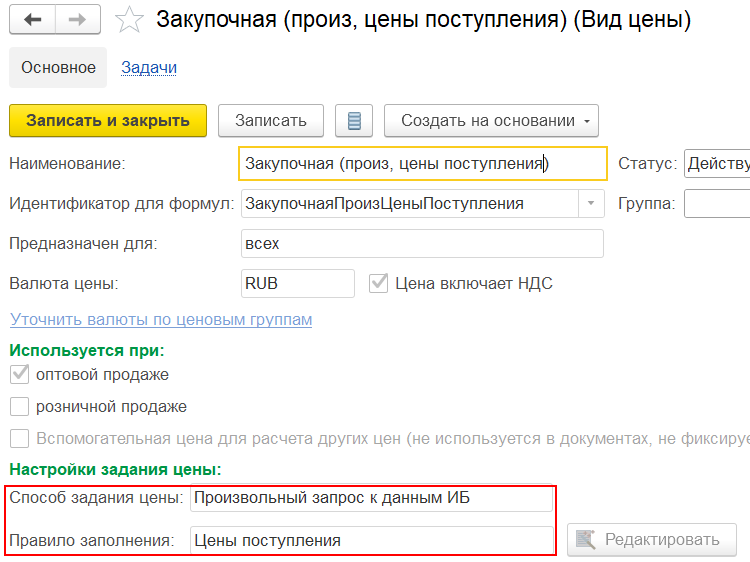Switch to the 'Основное' tab

(x=59, y=68)
